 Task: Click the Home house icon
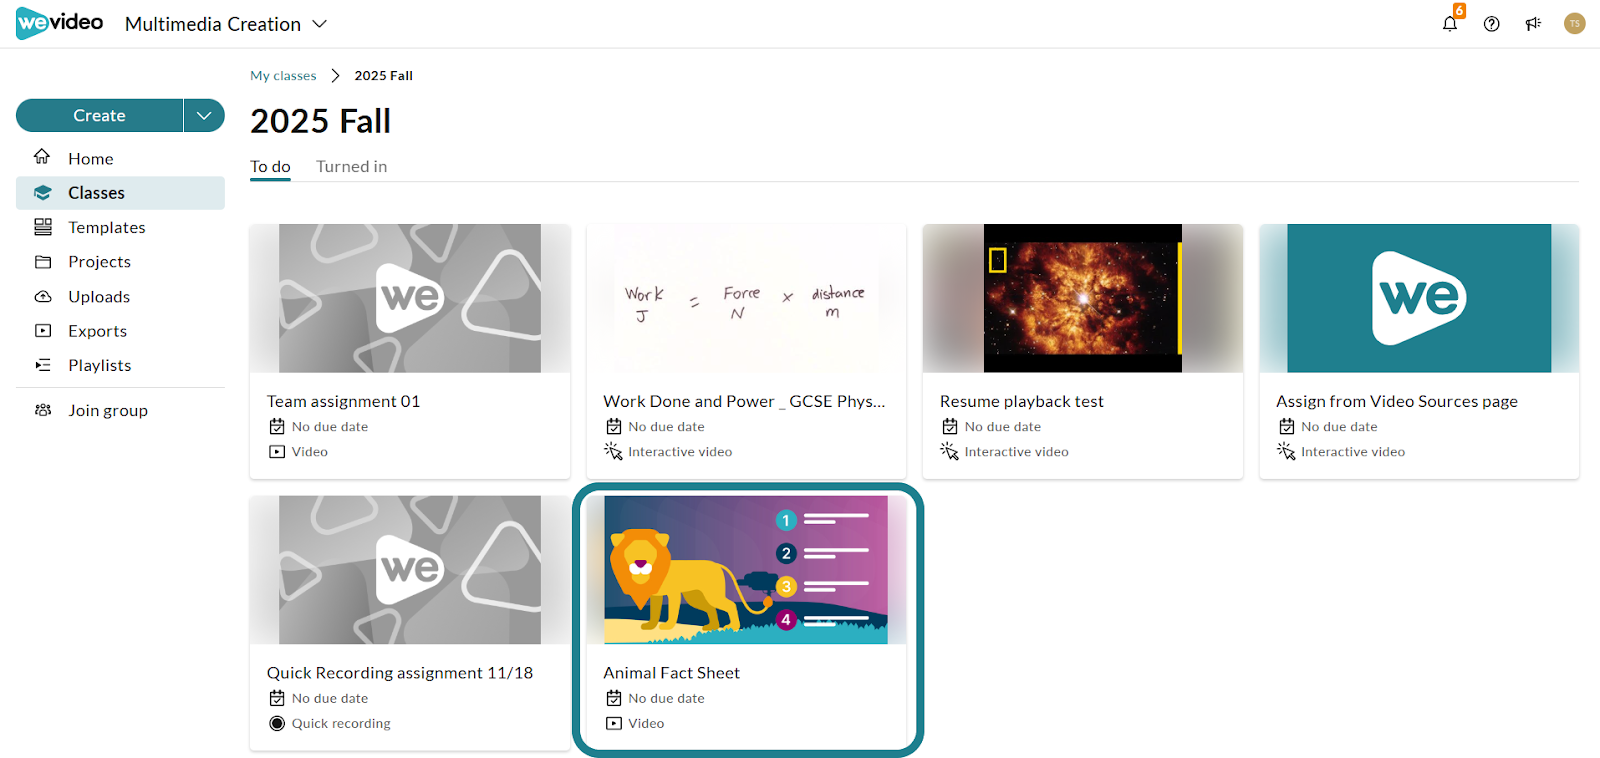[x=42, y=157]
